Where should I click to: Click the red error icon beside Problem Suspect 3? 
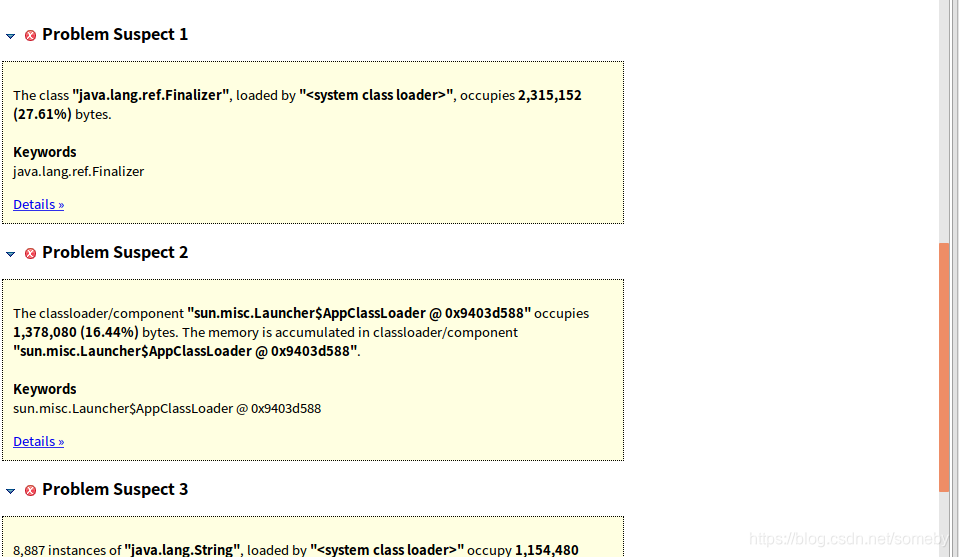(30, 490)
